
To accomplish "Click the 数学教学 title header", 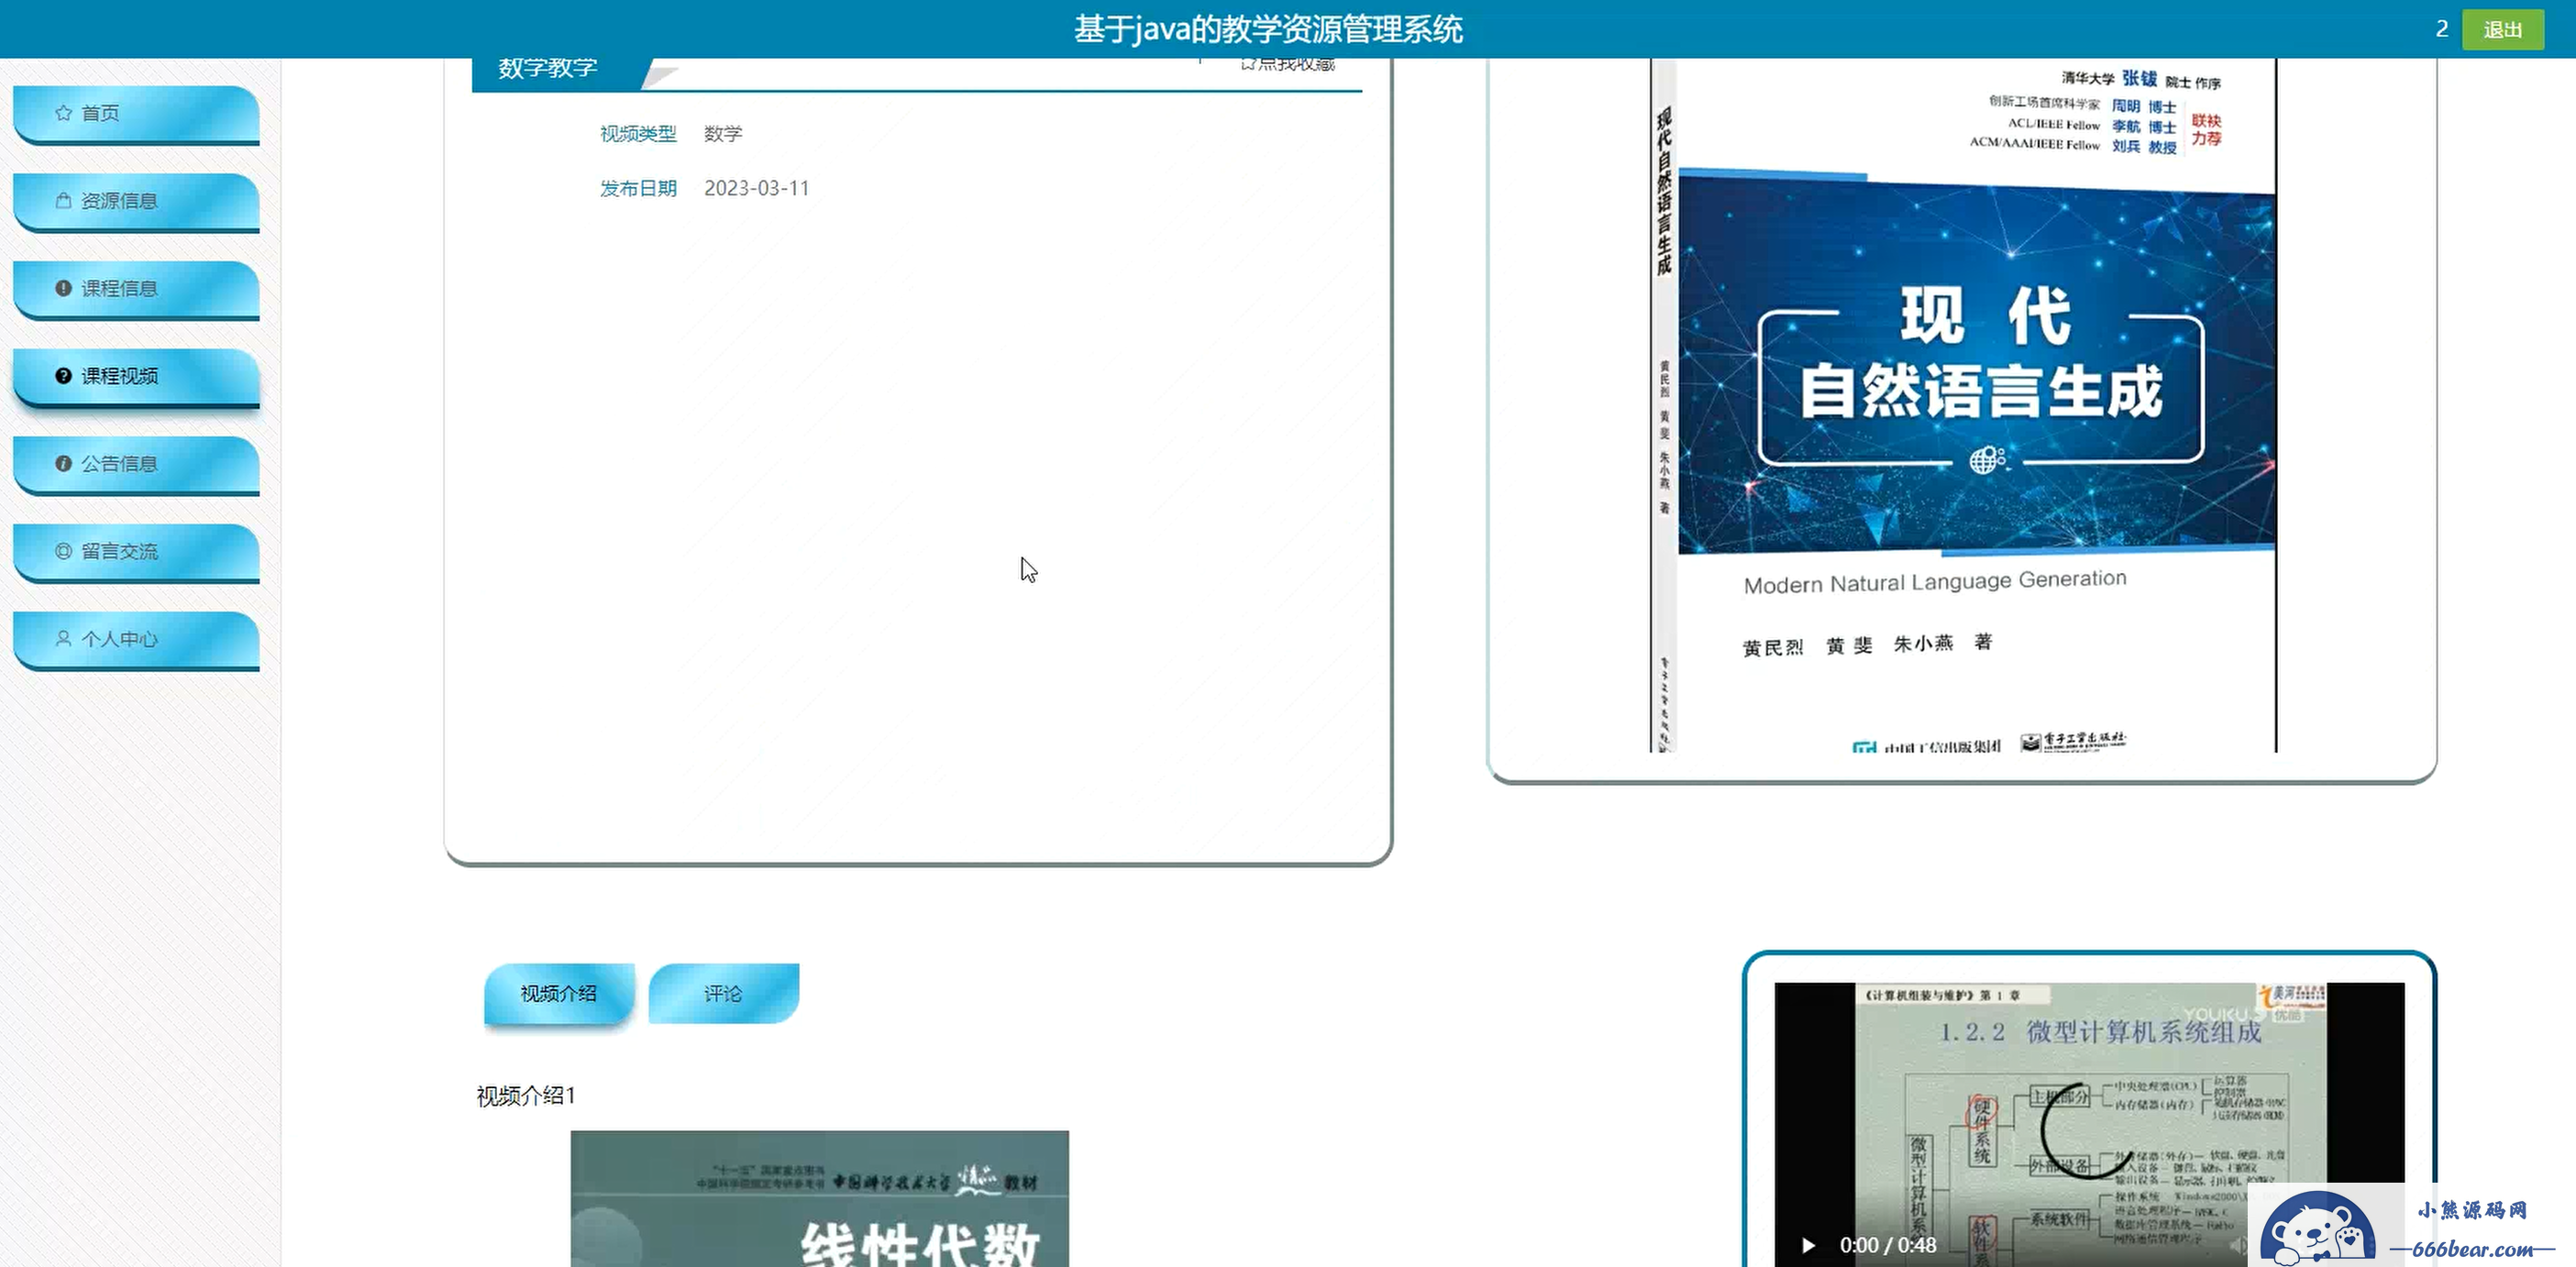I will (547, 68).
